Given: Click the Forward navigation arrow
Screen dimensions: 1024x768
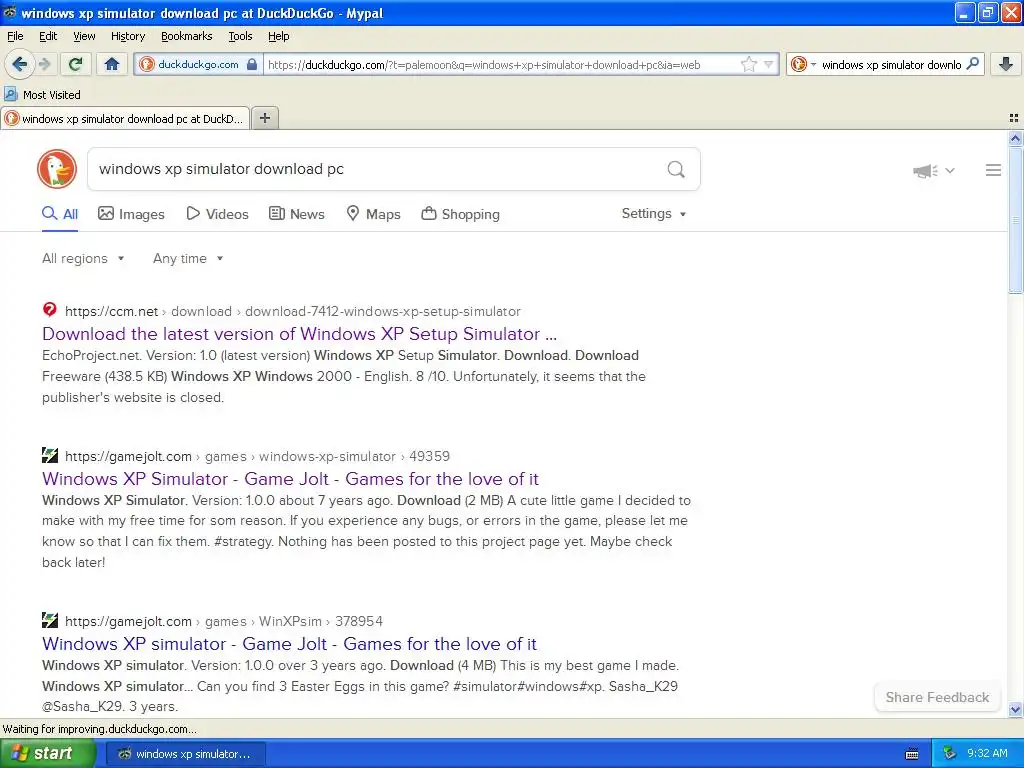Looking at the screenshot, I should click(x=44, y=64).
